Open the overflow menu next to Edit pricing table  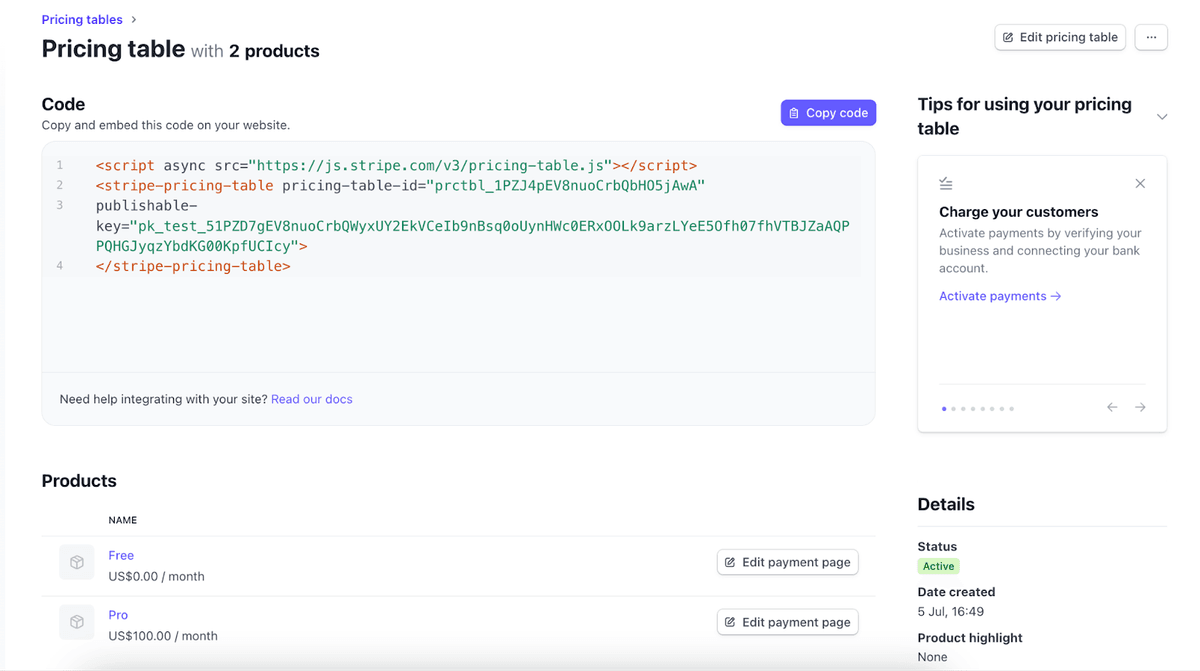(1151, 37)
